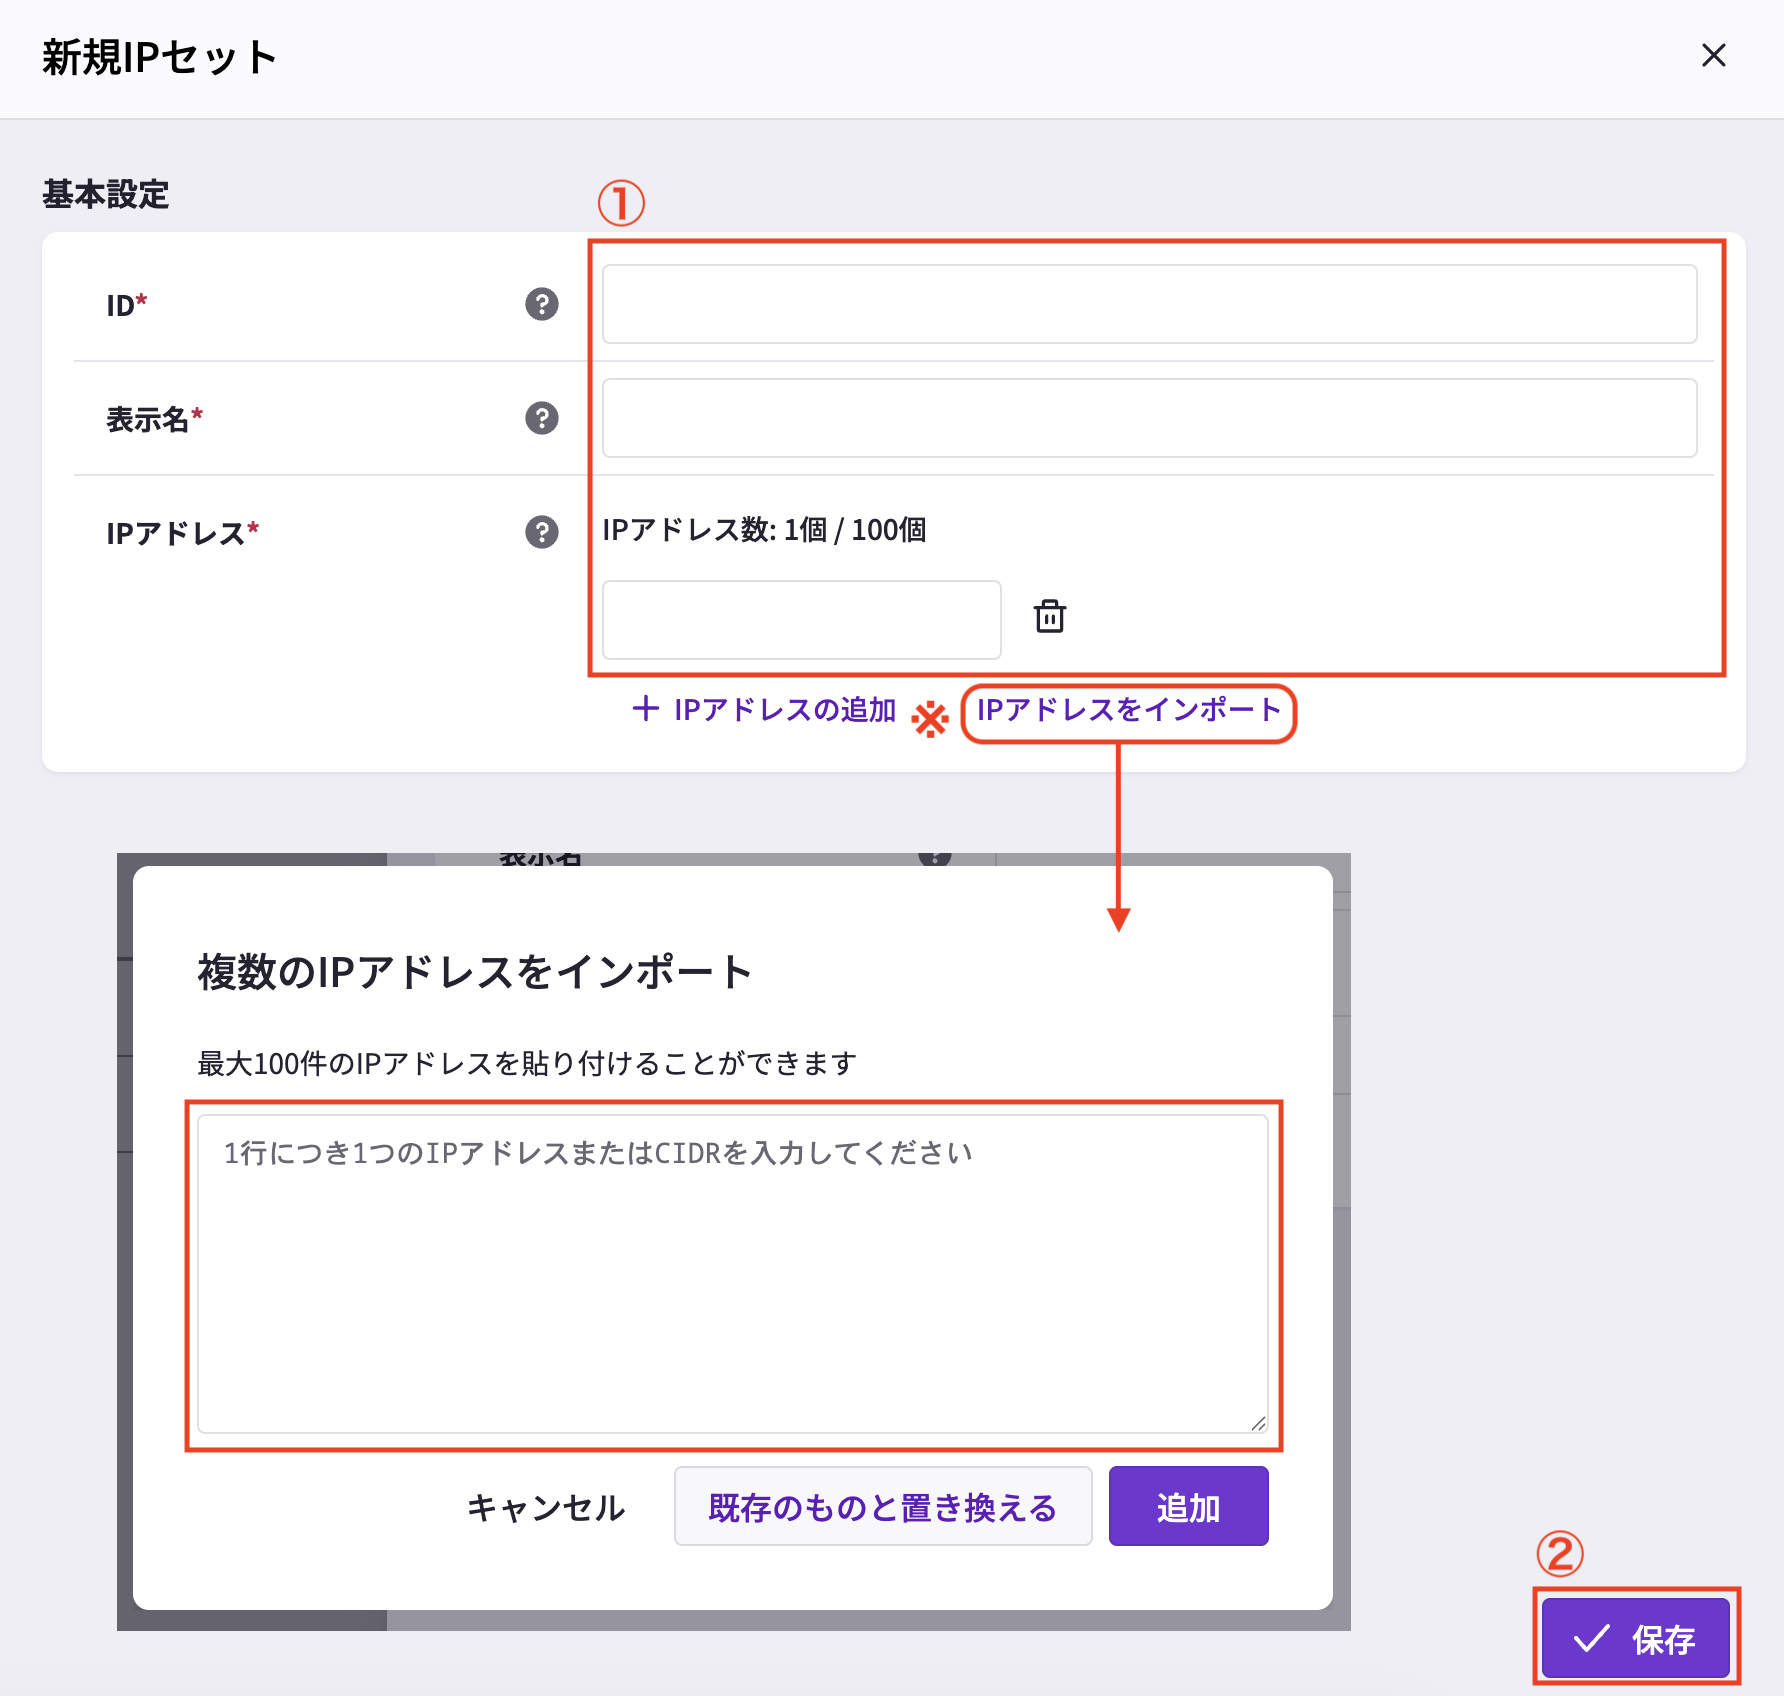
Task: Select the 最大100件のIPアドレス description text
Action: pos(527,1063)
